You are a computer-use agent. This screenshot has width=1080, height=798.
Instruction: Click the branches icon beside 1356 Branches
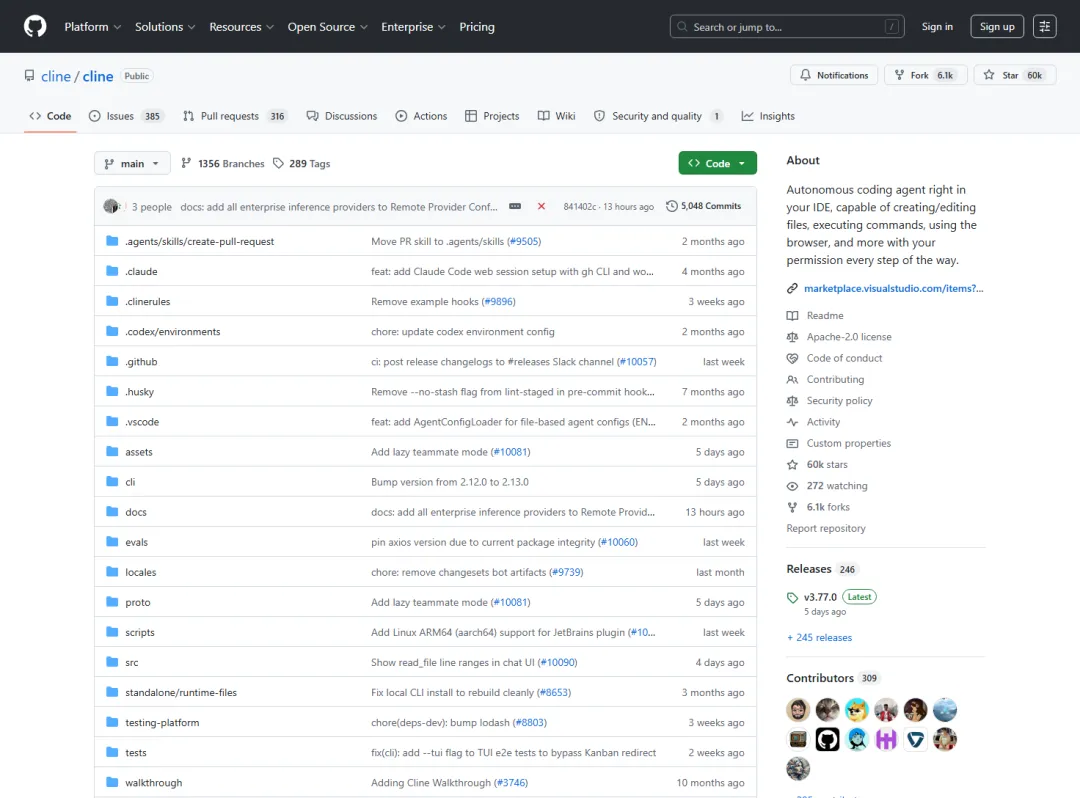(186, 163)
